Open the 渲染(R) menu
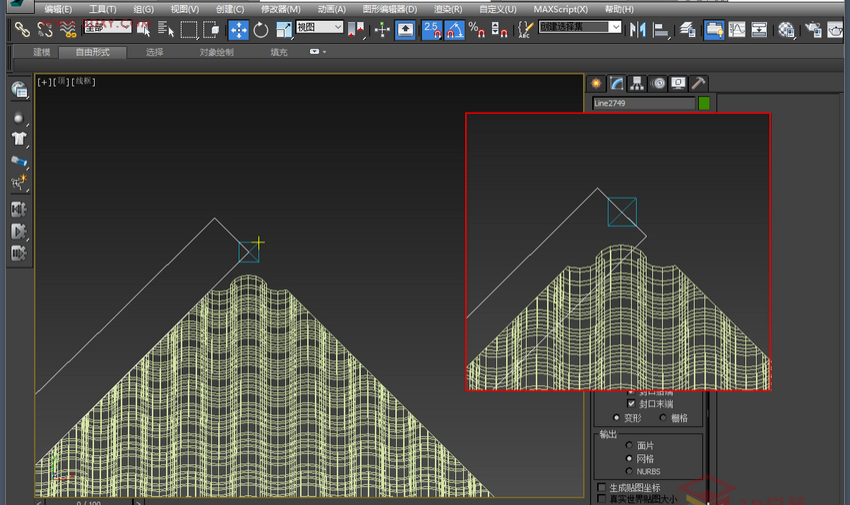This screenshot has width=850, height=505. [x=448, y=9]
